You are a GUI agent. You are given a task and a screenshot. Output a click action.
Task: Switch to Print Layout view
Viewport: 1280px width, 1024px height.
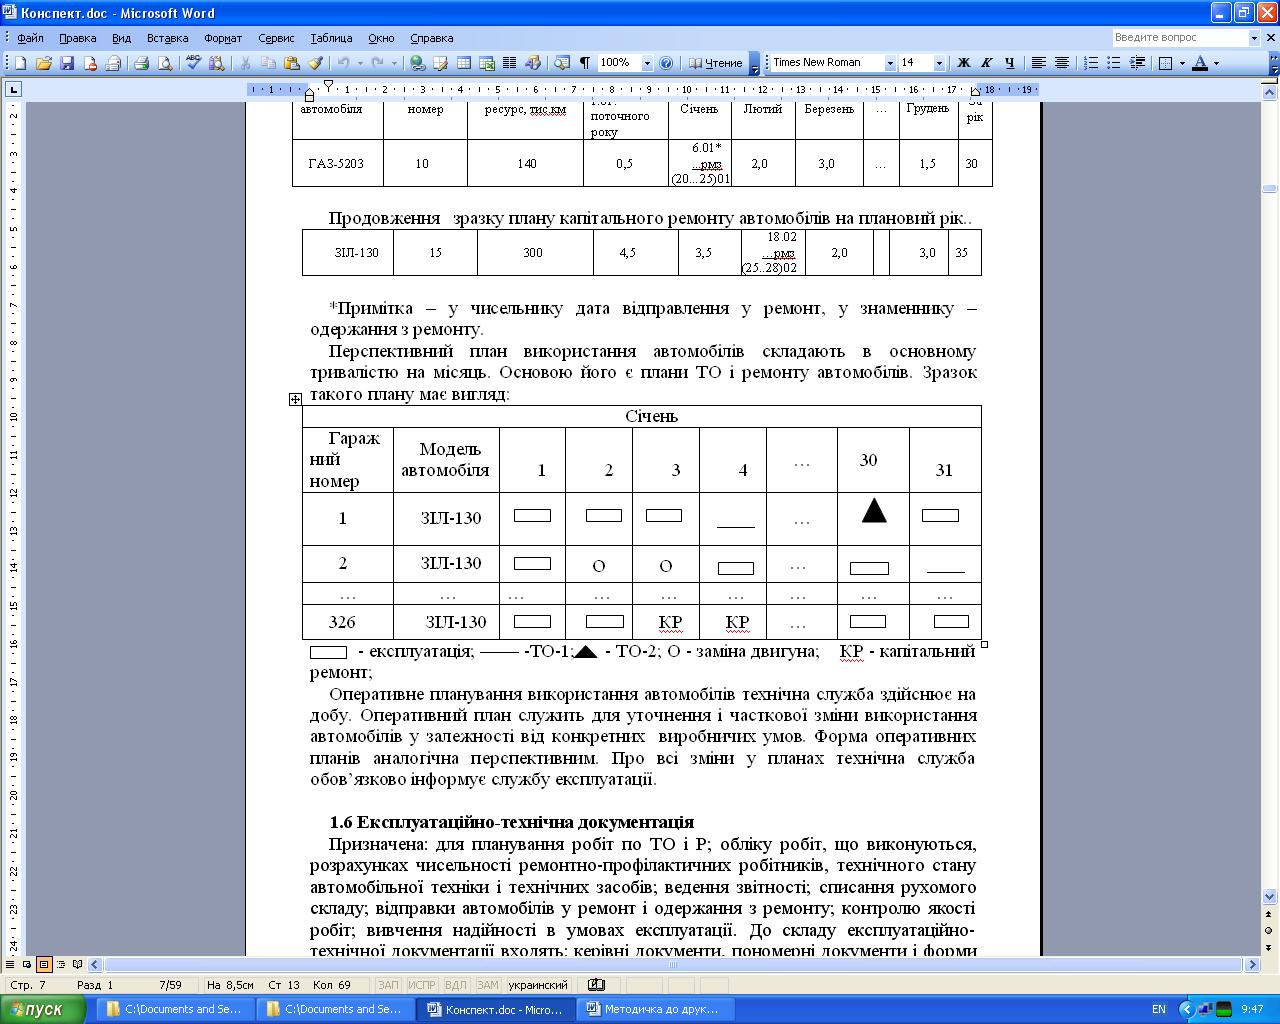[44, 965]
